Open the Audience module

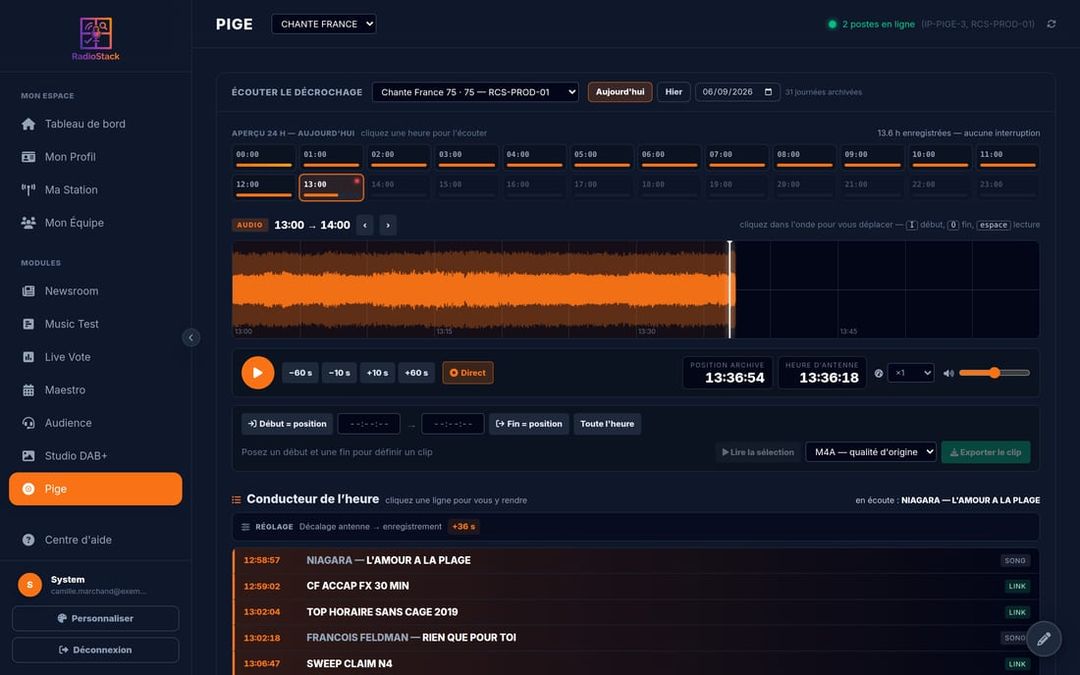click(96, 424)
